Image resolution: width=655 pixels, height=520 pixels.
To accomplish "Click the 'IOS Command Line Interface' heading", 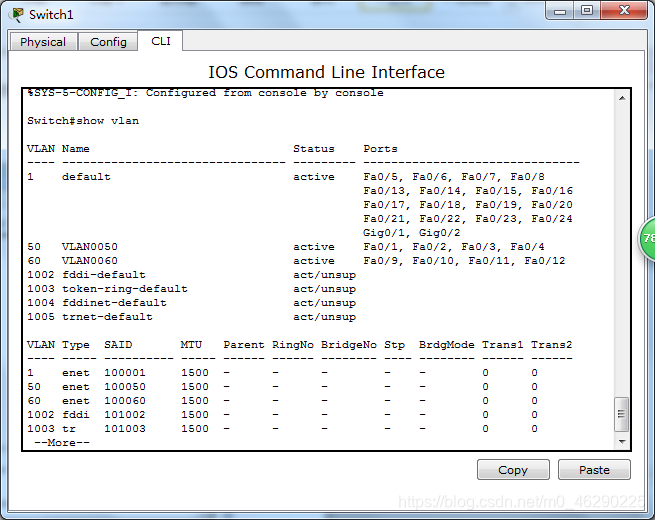I will point(326,72).
